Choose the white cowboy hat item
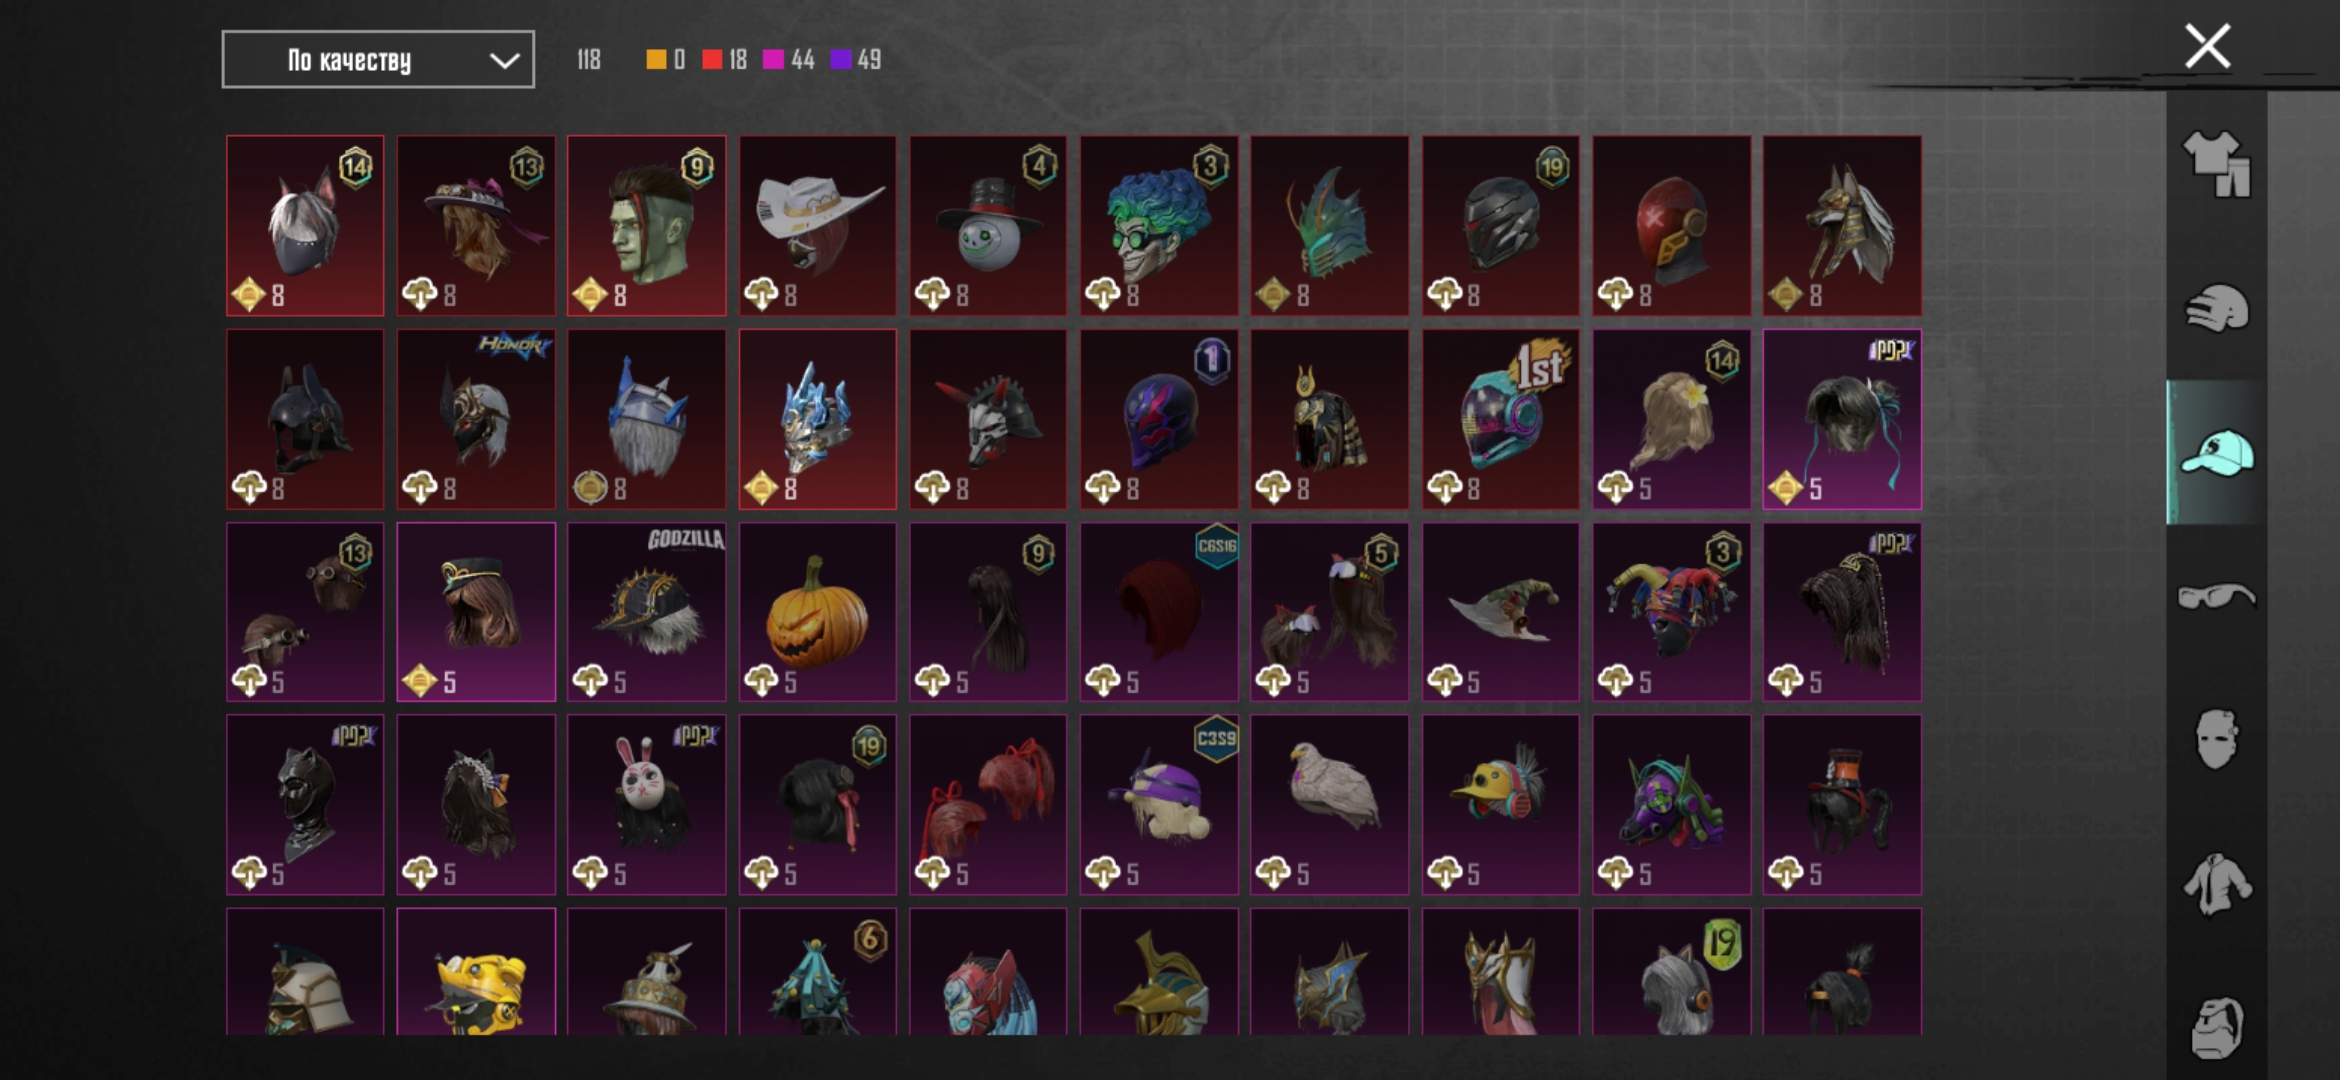The height and width of the screenshot is (1080, 2340). (818, 226)
